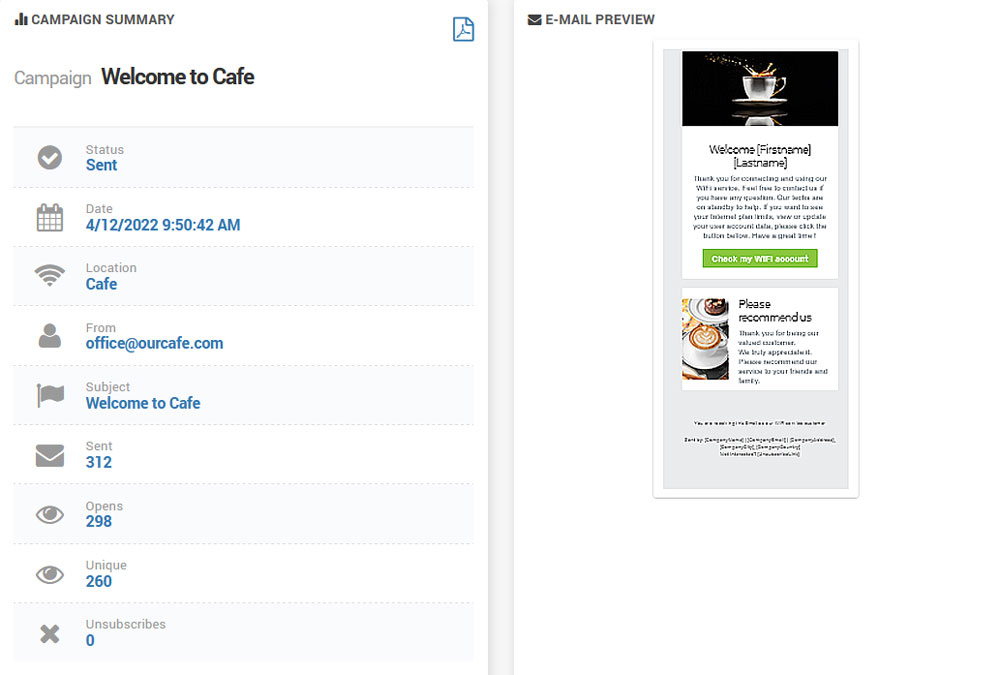Click the Sent count 312
The width and height of the screenshot is (1000, 675).
click(99, 463)
